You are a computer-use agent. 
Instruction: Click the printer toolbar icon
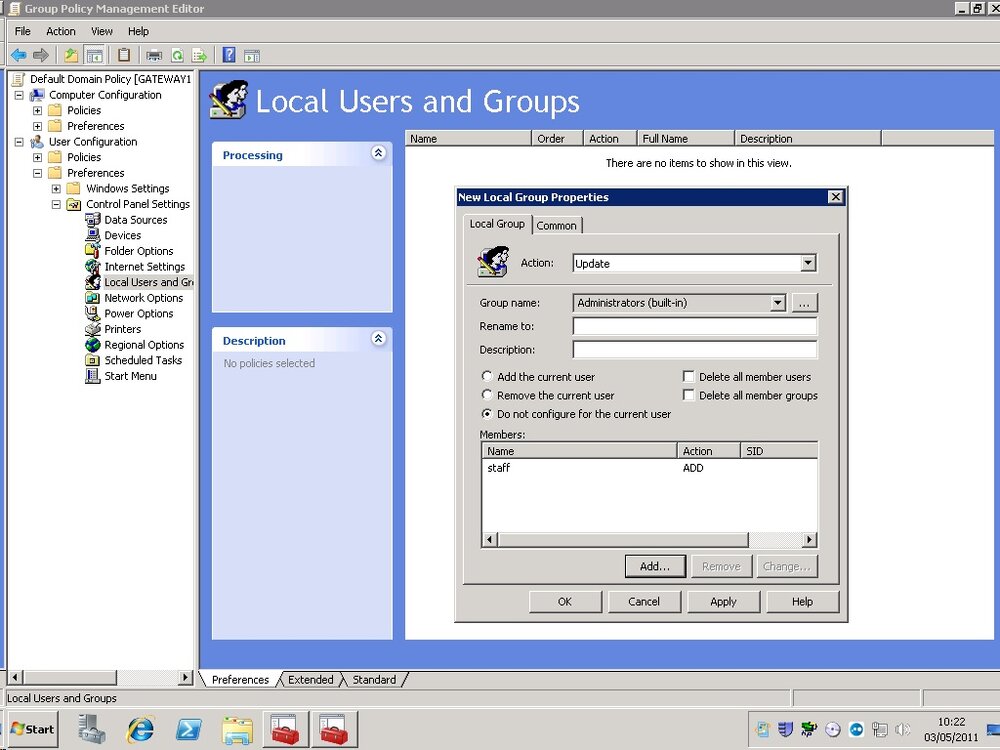point(154,55)
